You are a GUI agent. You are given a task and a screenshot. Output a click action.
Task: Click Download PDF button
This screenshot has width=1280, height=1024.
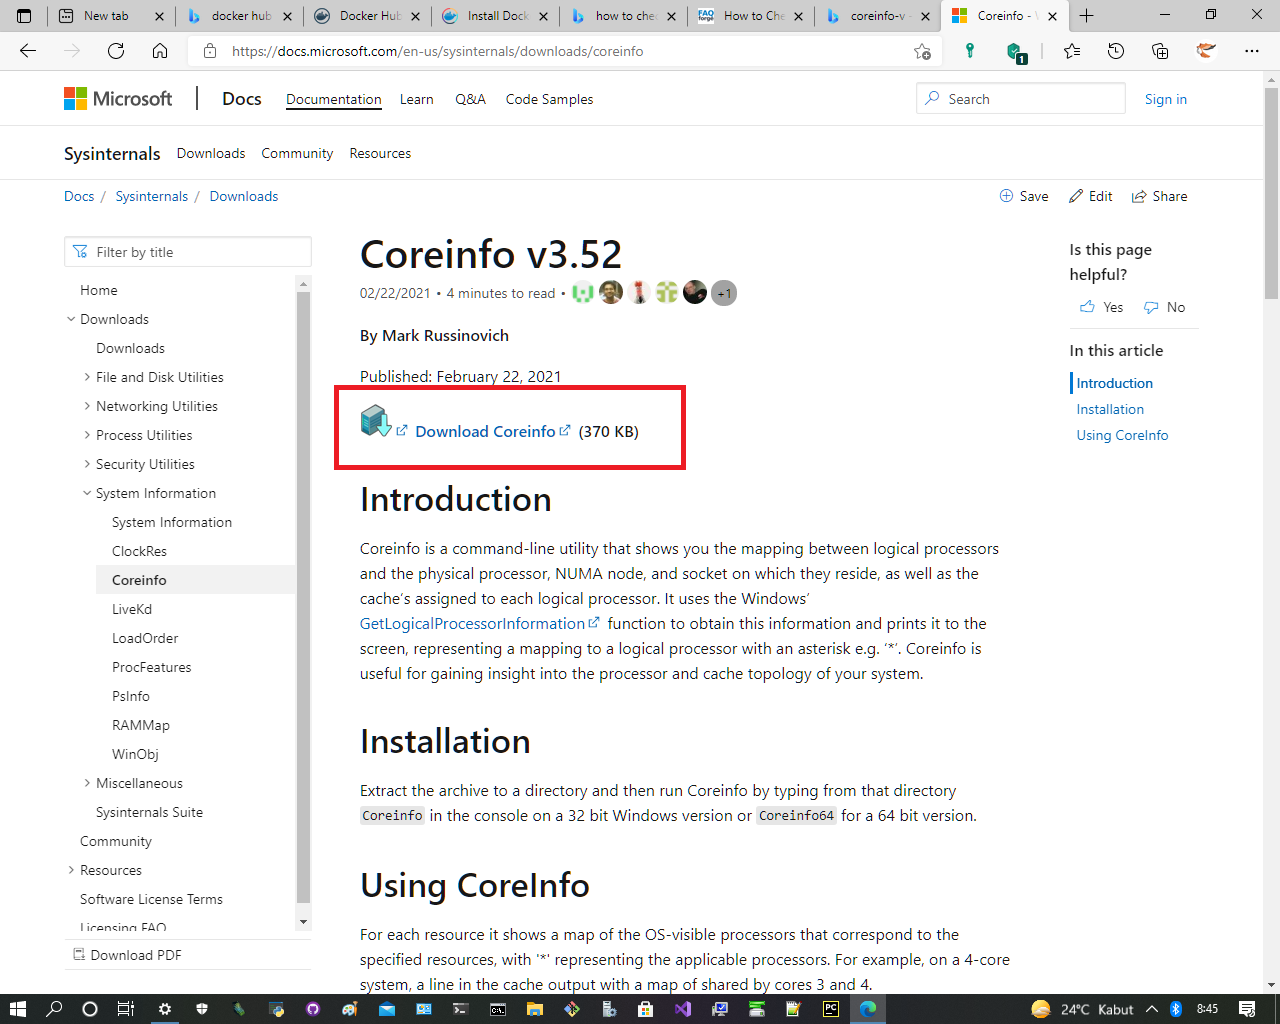click(x=127, y=955)
